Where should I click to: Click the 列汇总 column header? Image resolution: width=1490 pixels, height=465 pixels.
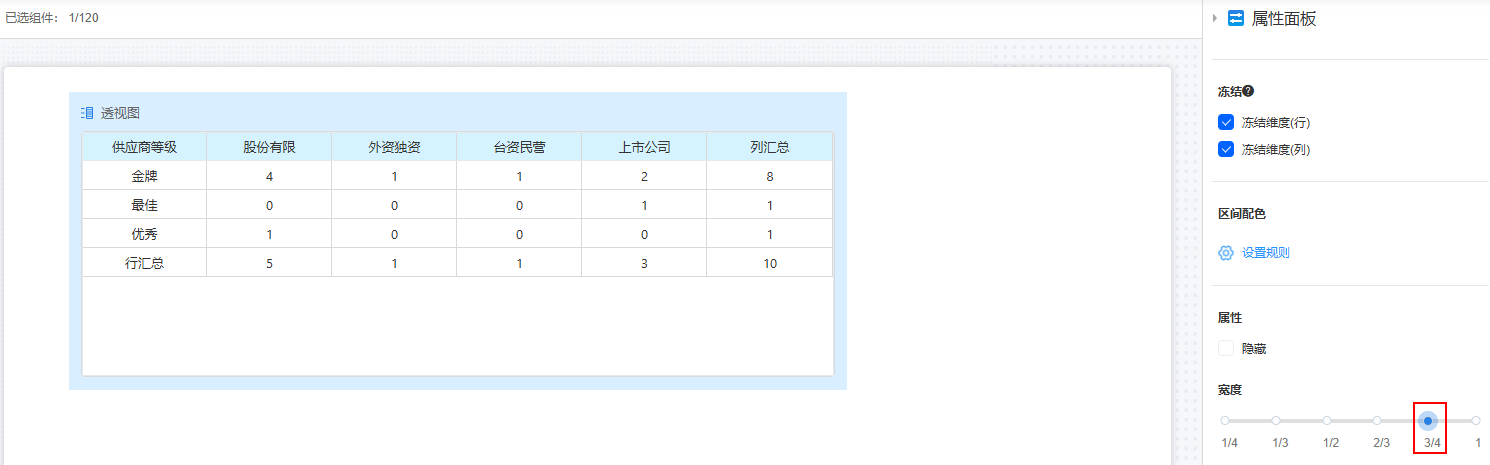769,147
